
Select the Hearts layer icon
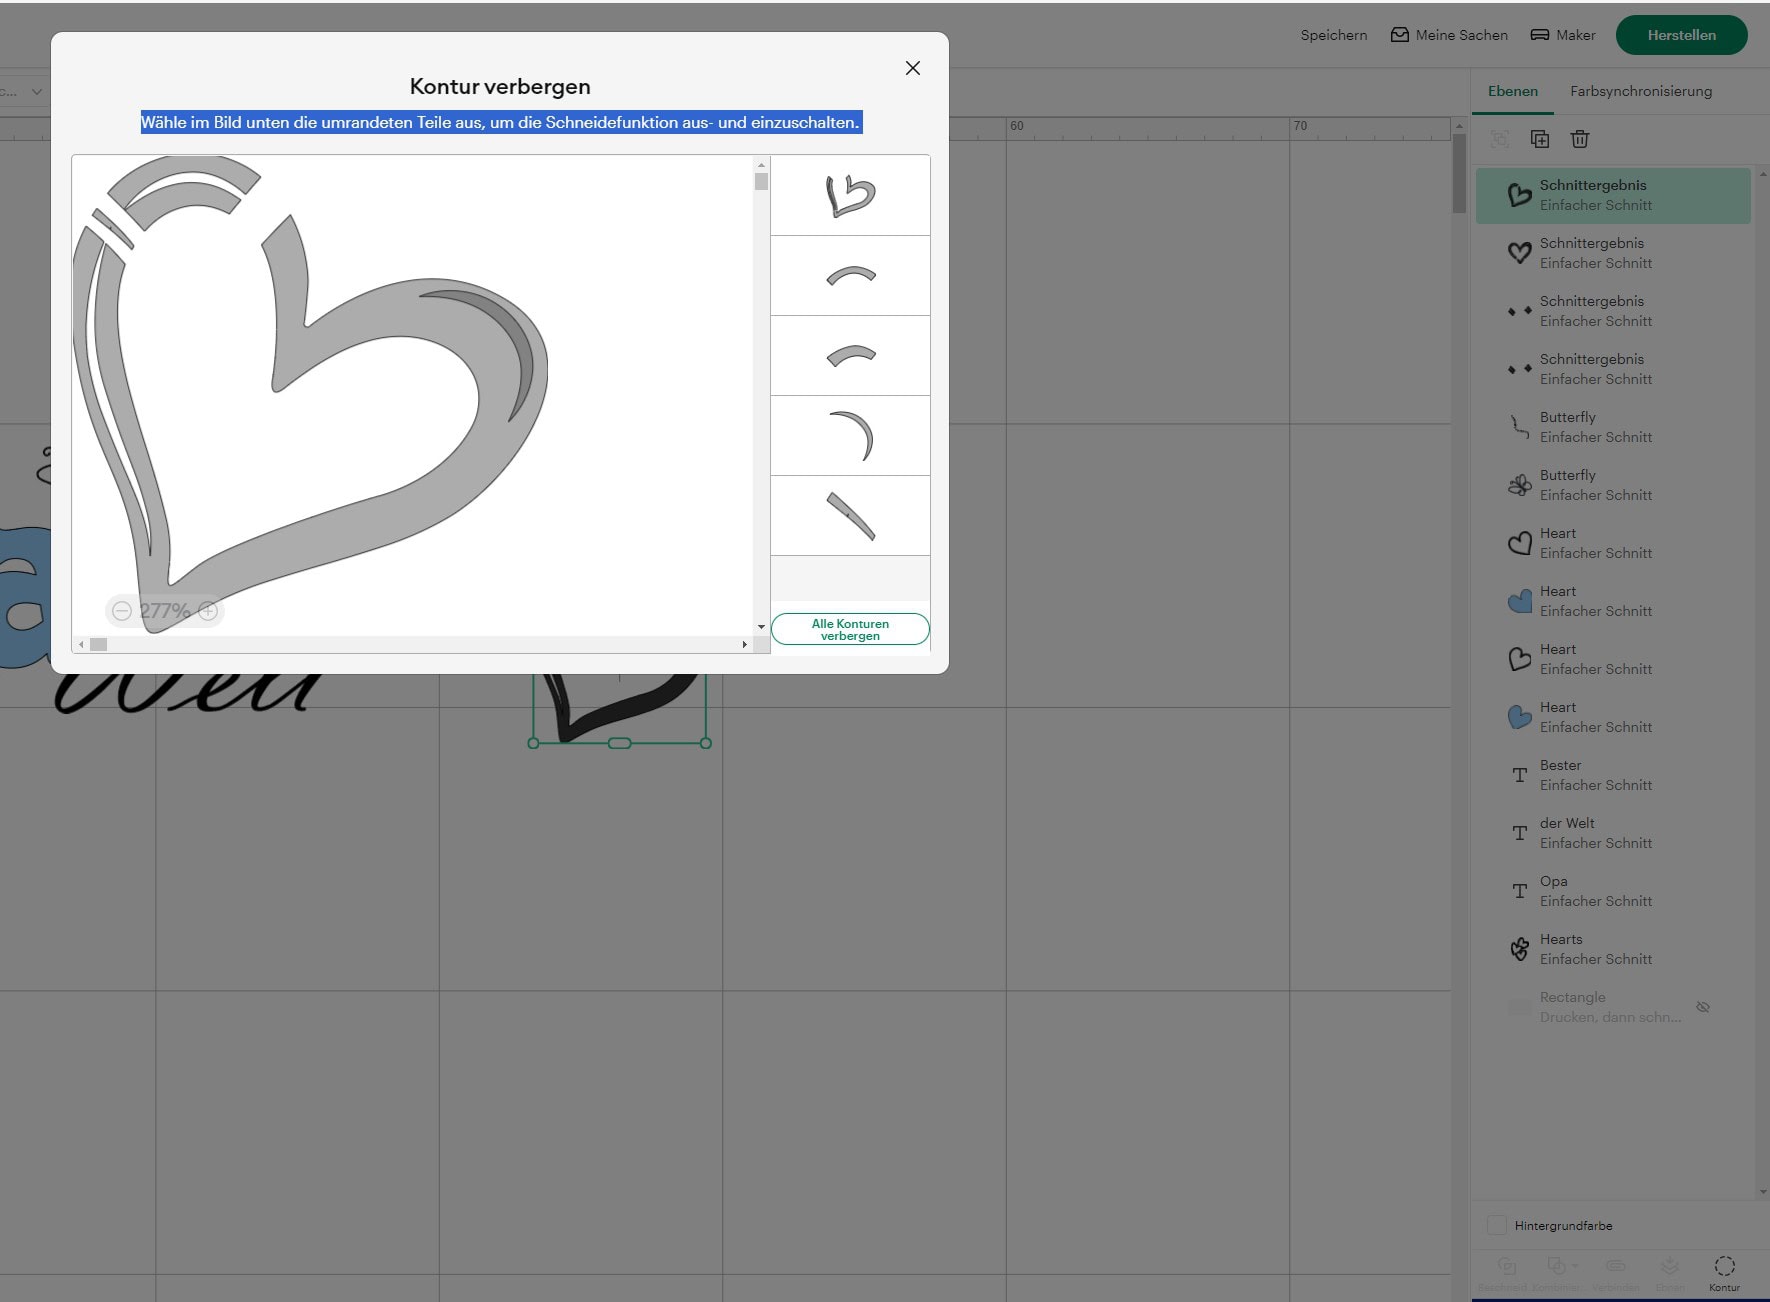[x=1519, y=949]
